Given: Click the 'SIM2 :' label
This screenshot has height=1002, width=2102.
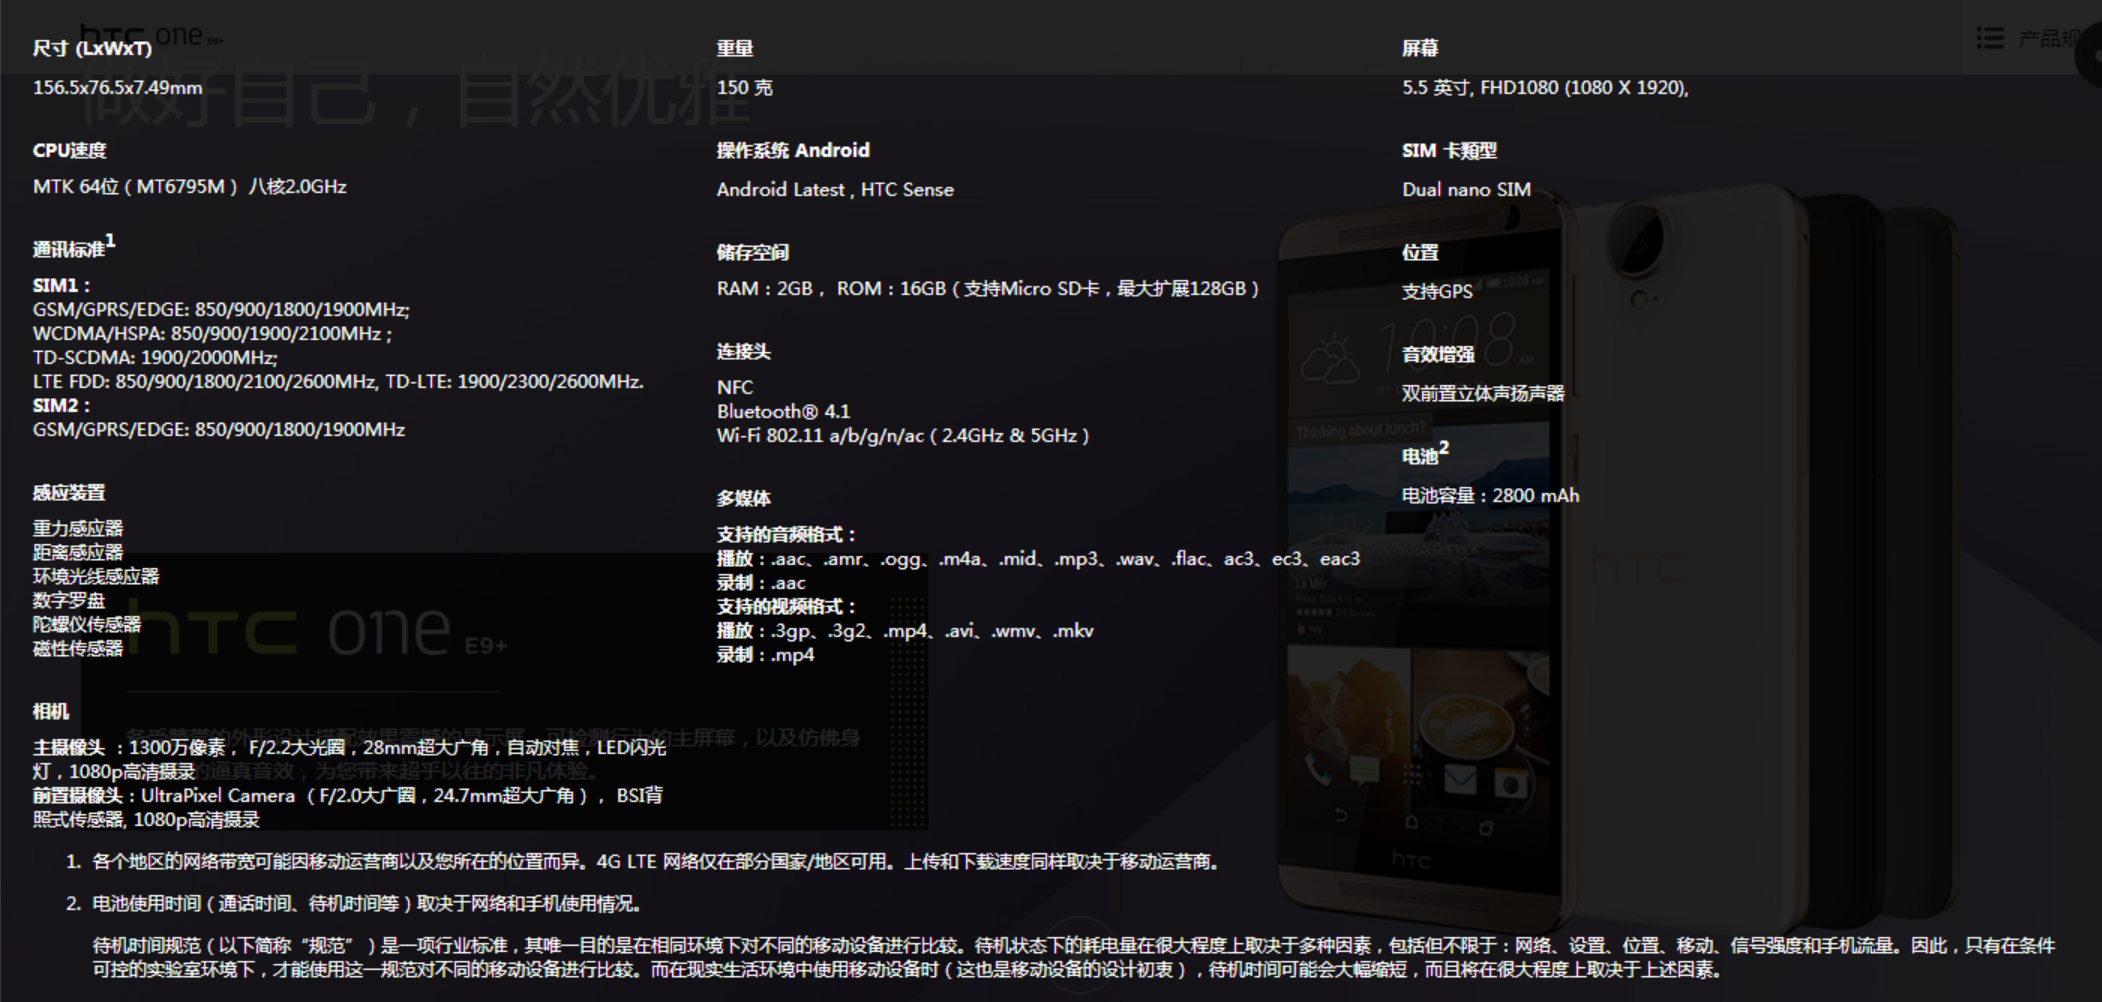Looking at the screenshot, I should click(x=61, y=405).
